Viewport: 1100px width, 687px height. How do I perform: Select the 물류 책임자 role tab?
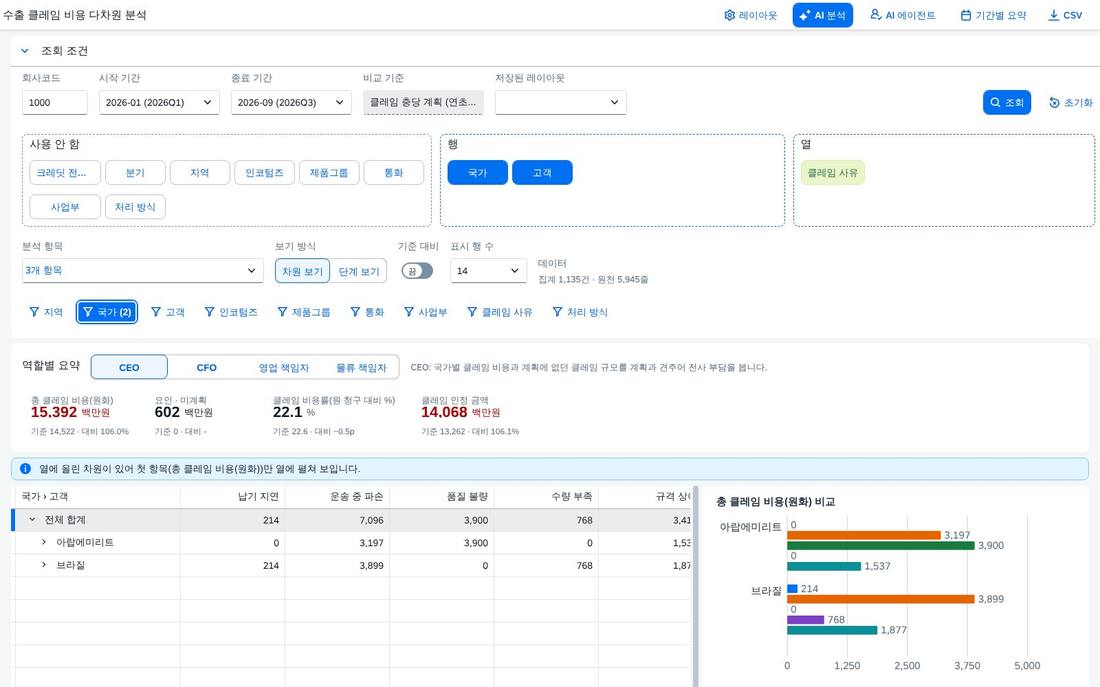[361, 367]
